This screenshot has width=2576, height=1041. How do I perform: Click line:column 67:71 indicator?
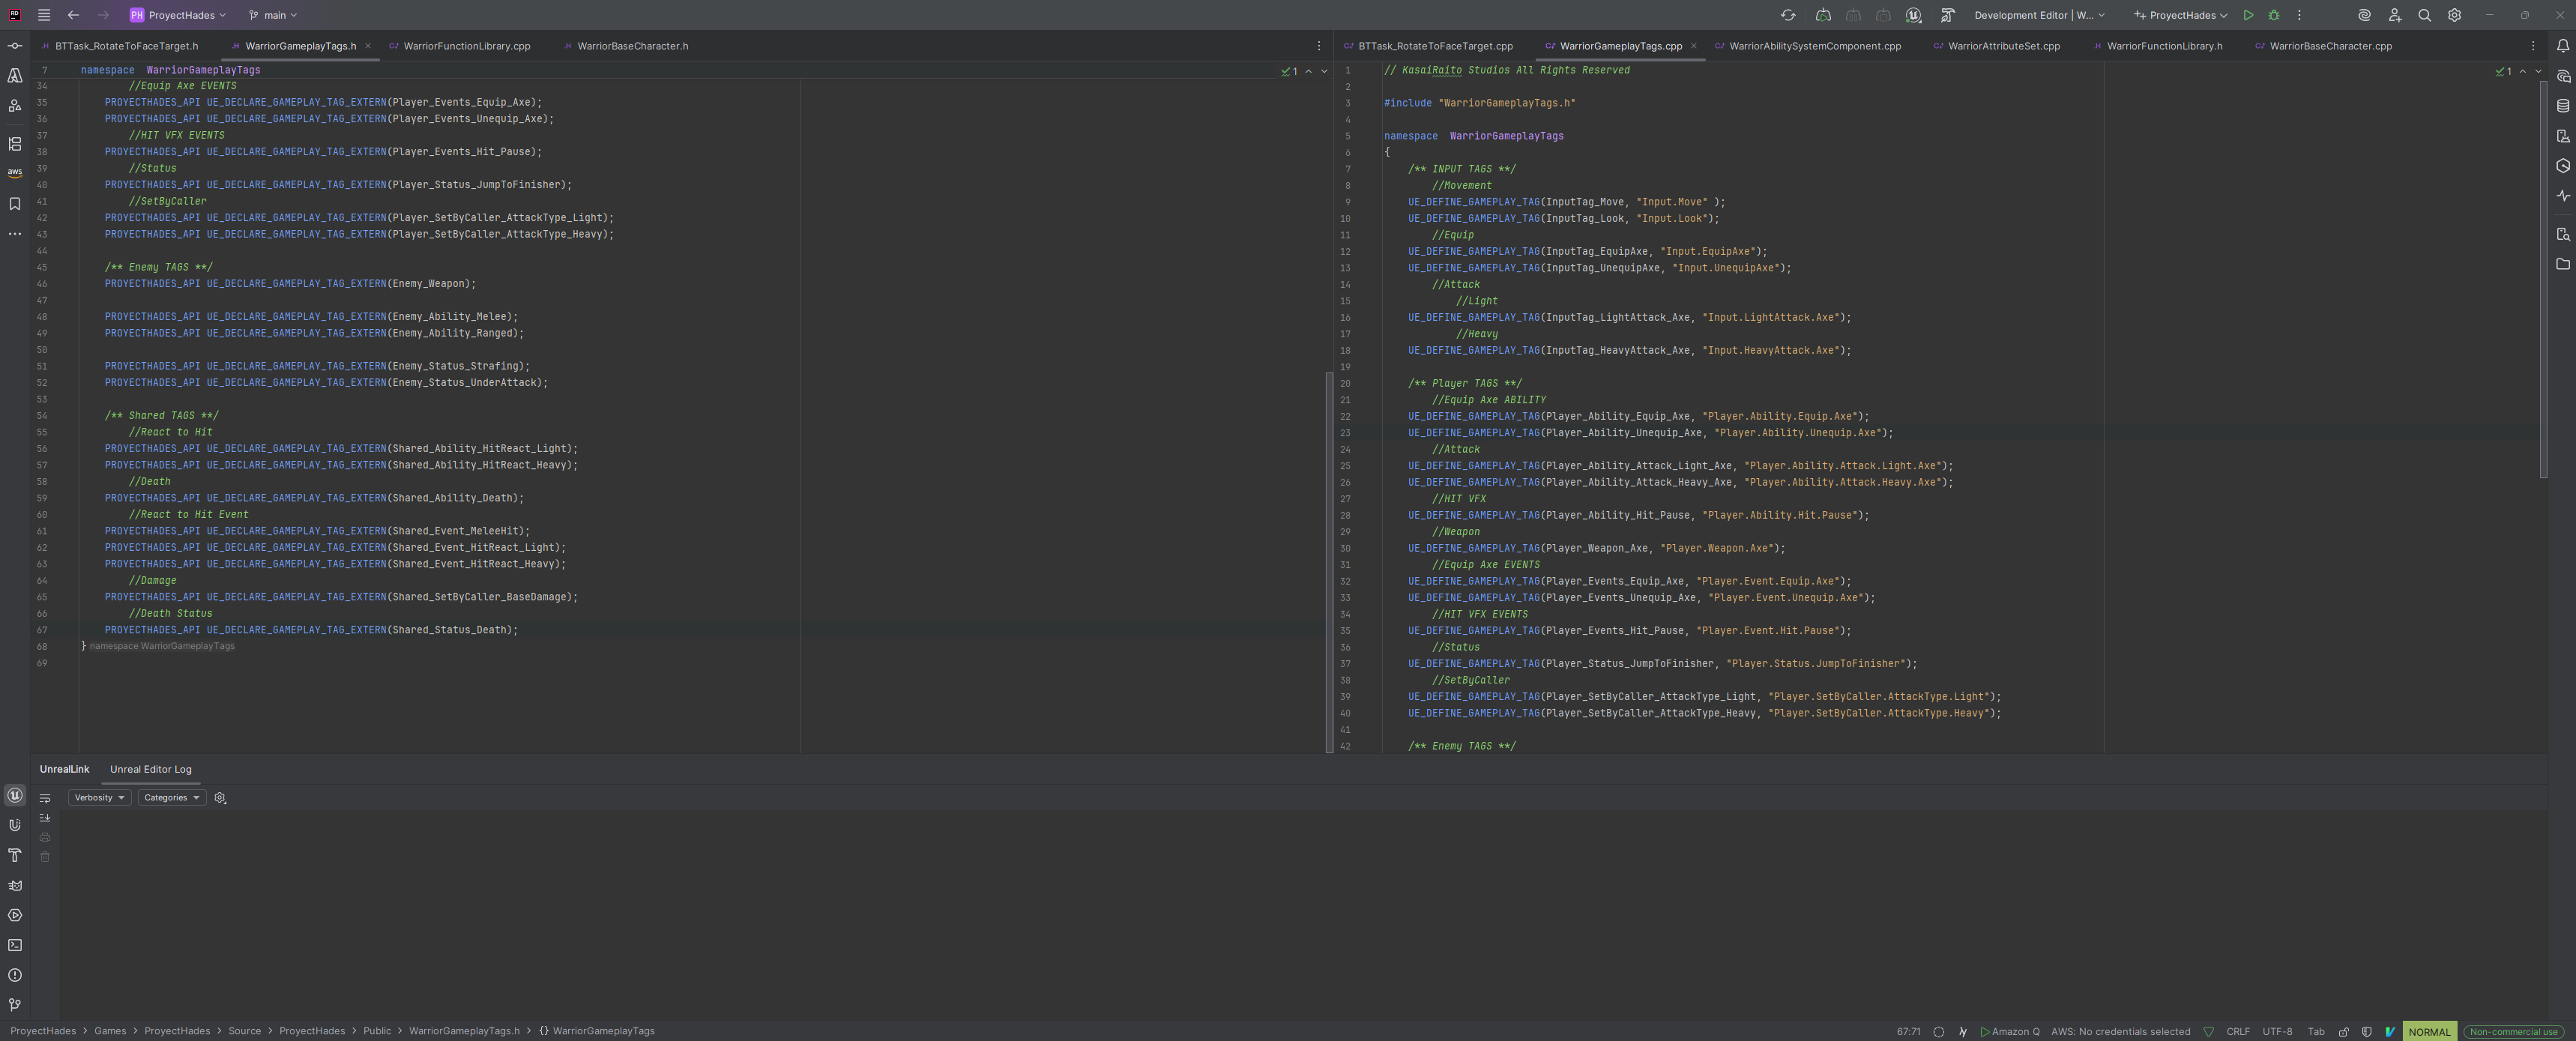point(1908,1032)
